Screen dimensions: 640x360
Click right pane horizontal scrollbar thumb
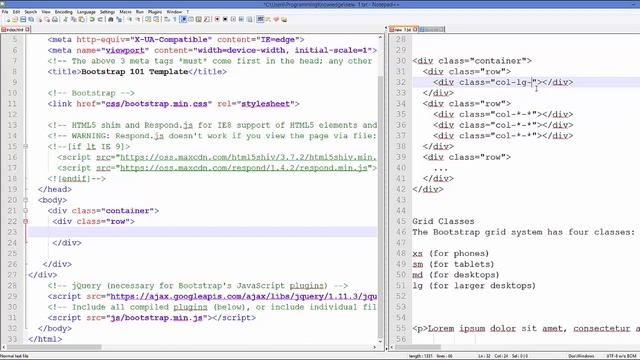418,347
